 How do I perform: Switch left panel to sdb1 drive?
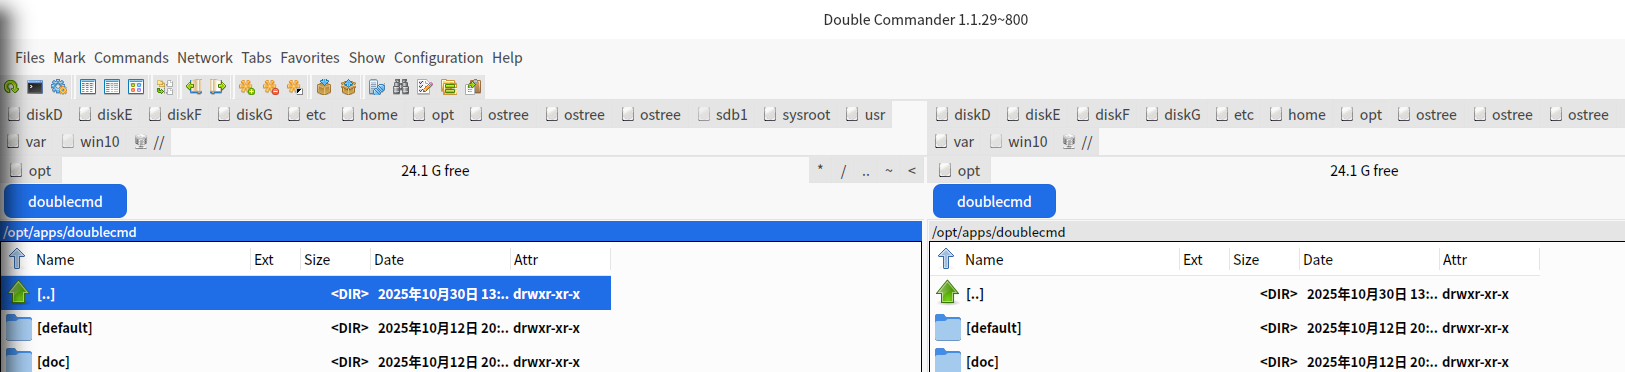pos(723,115)
